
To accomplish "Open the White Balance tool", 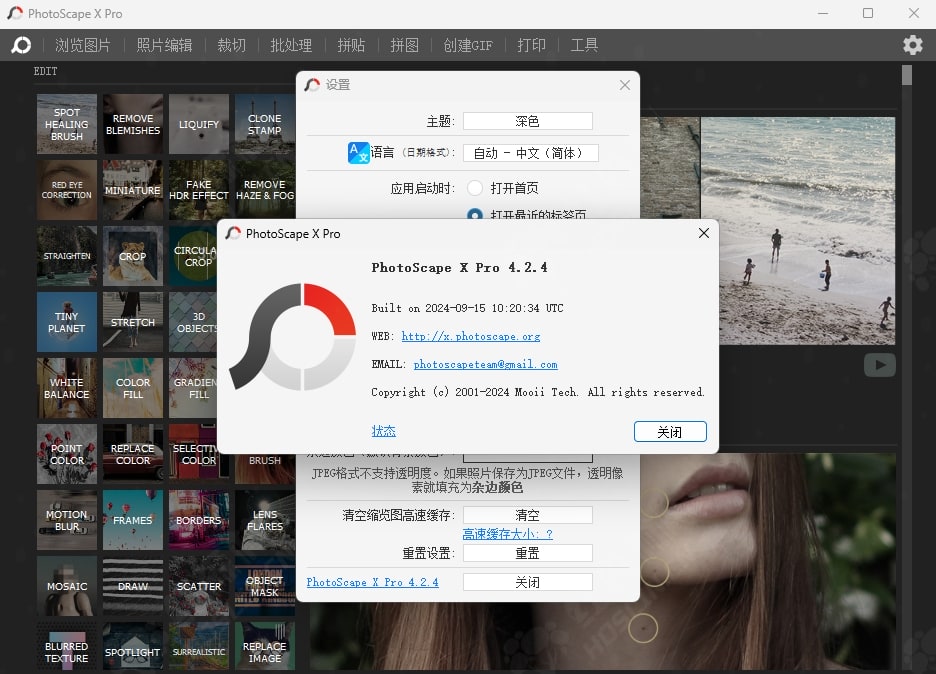I will tap(67, 388).
